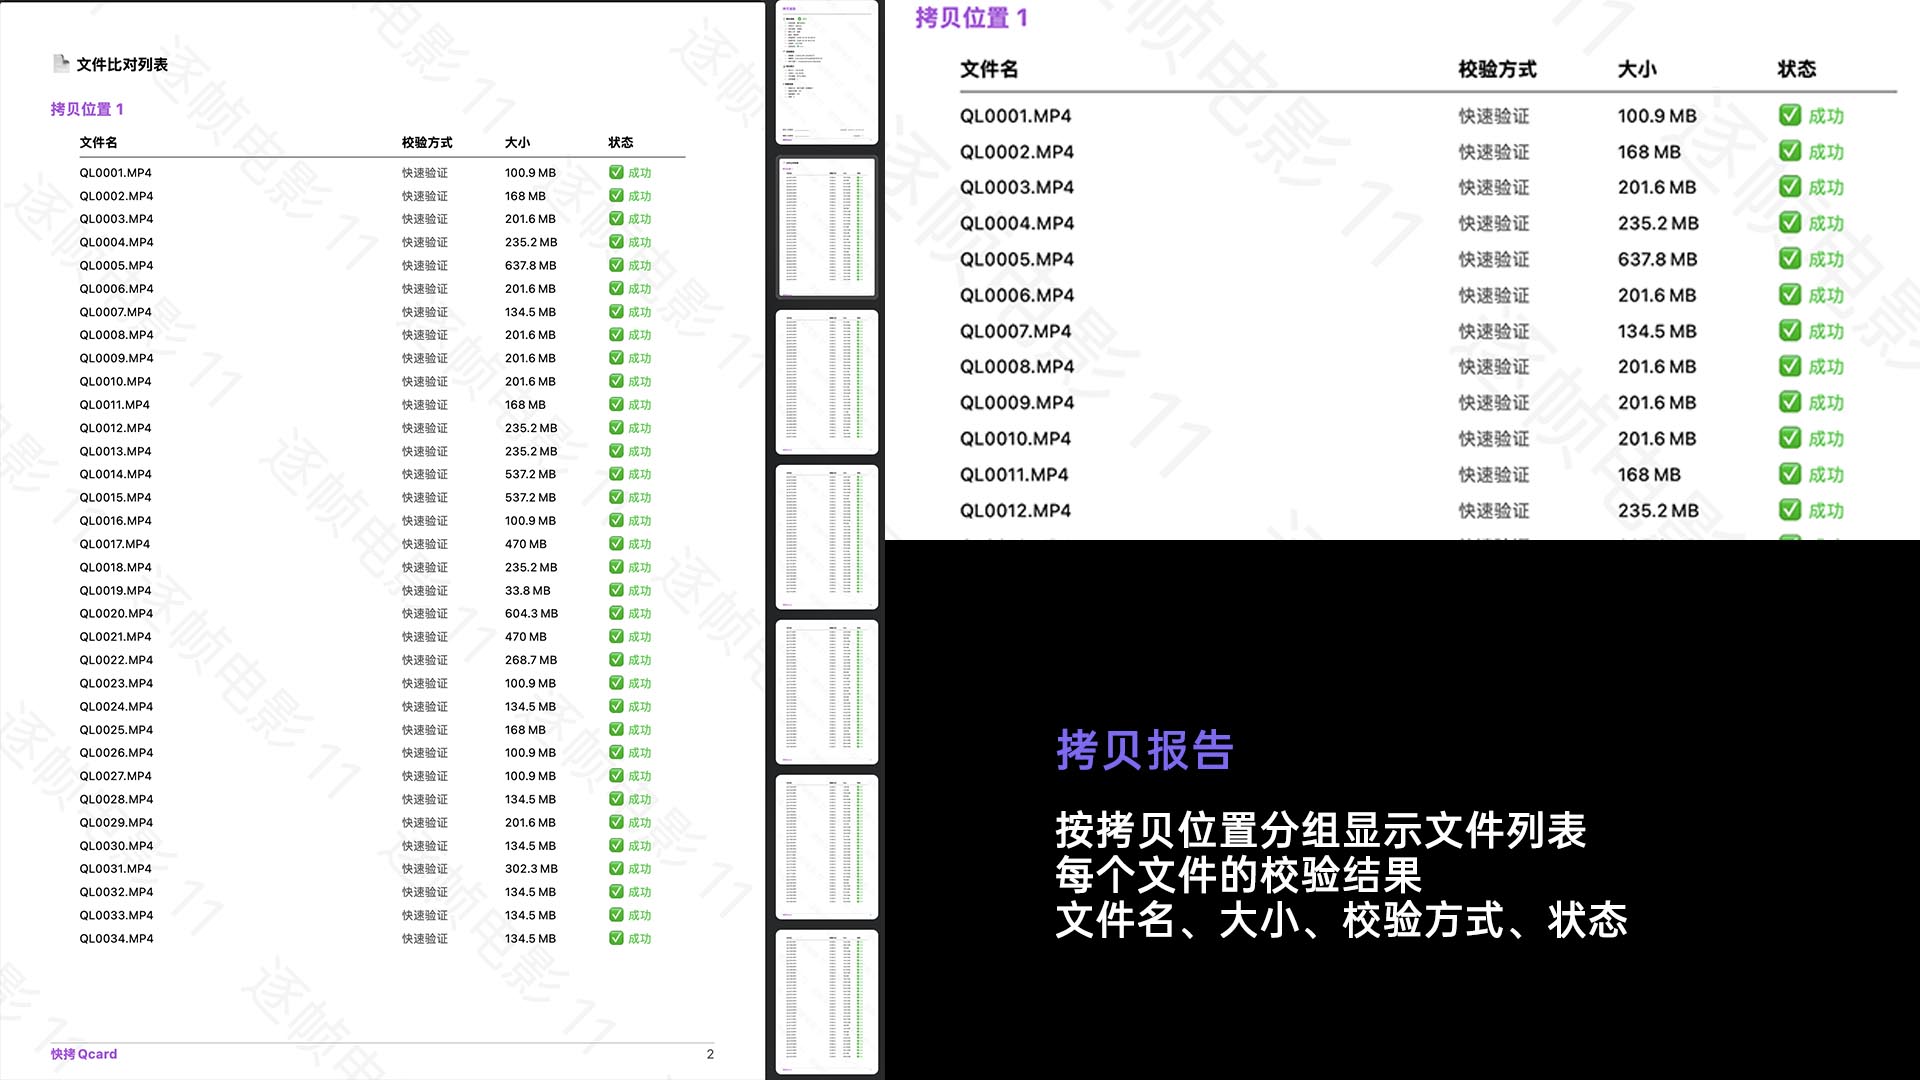Click success checkmark beside QL0012.MP4 in enlarged view

1789,510
